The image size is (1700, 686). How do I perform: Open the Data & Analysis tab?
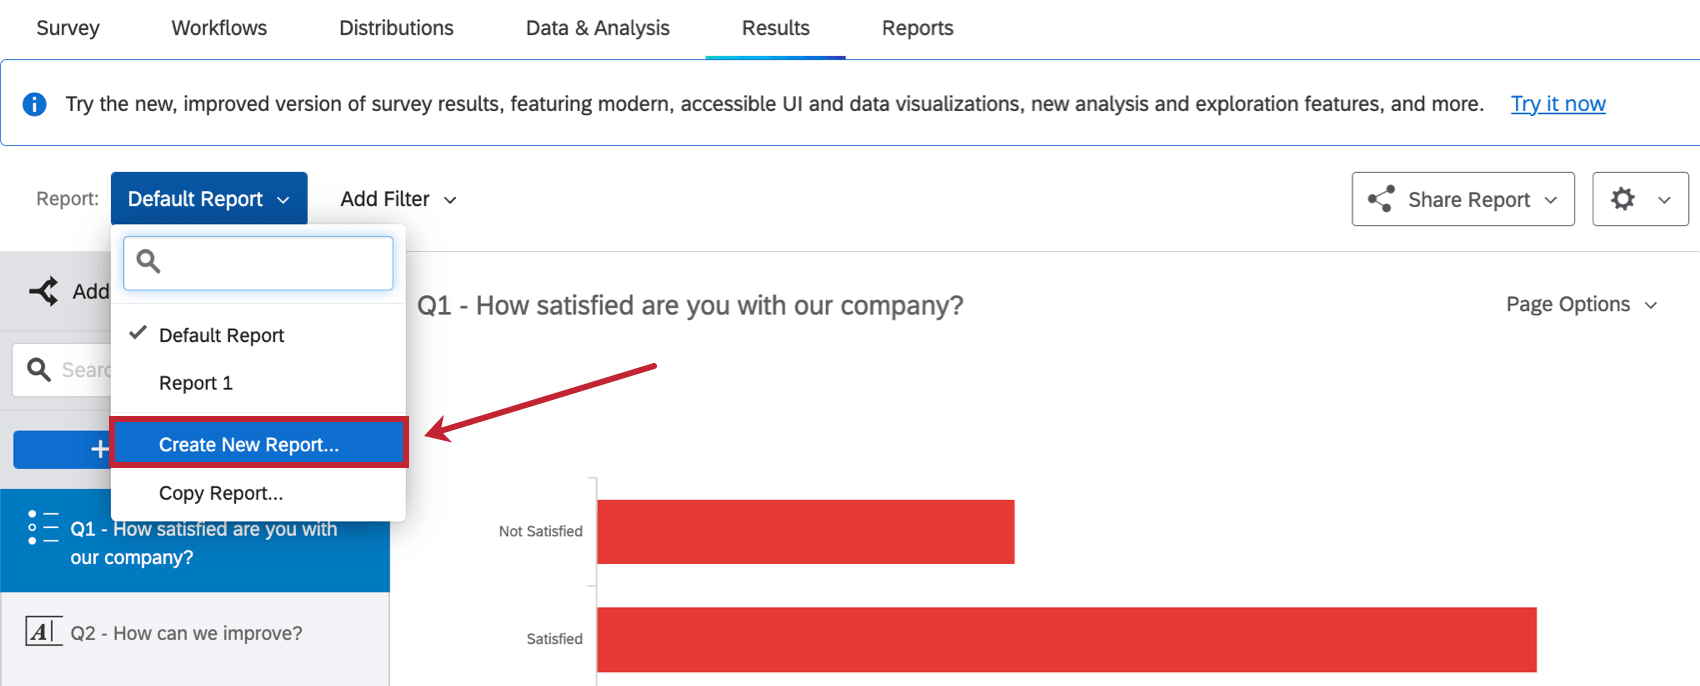597,28
